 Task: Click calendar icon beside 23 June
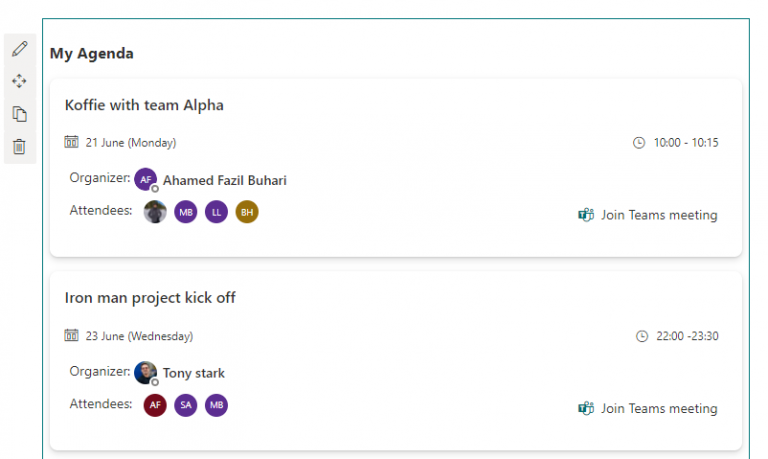tap(71, 336)
